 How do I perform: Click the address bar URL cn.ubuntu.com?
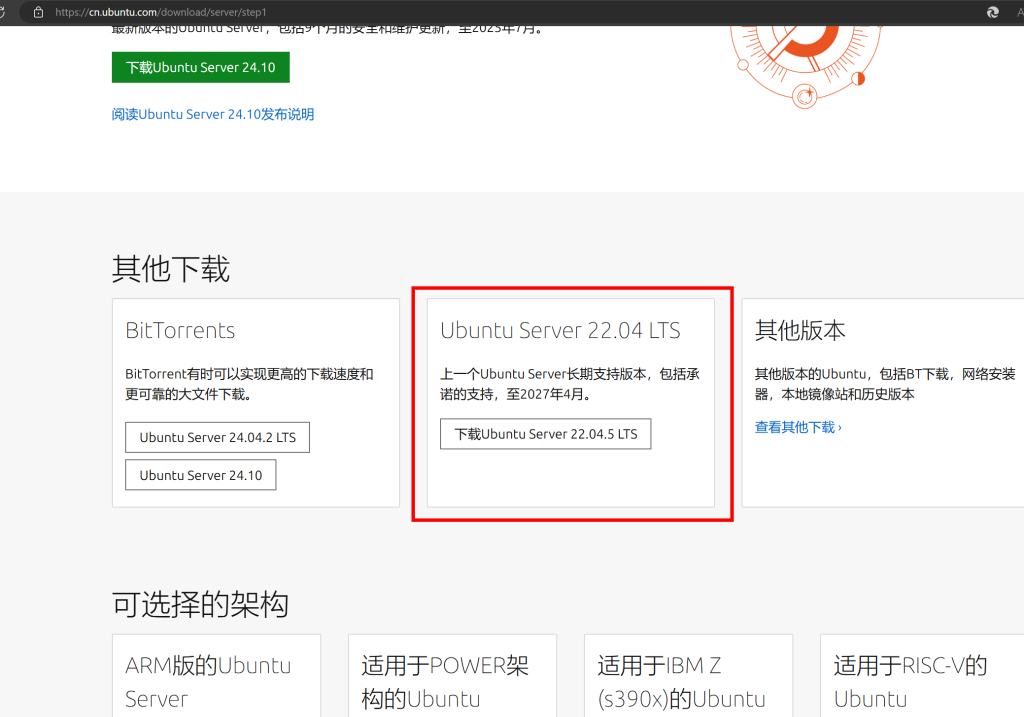click(161, 12)
